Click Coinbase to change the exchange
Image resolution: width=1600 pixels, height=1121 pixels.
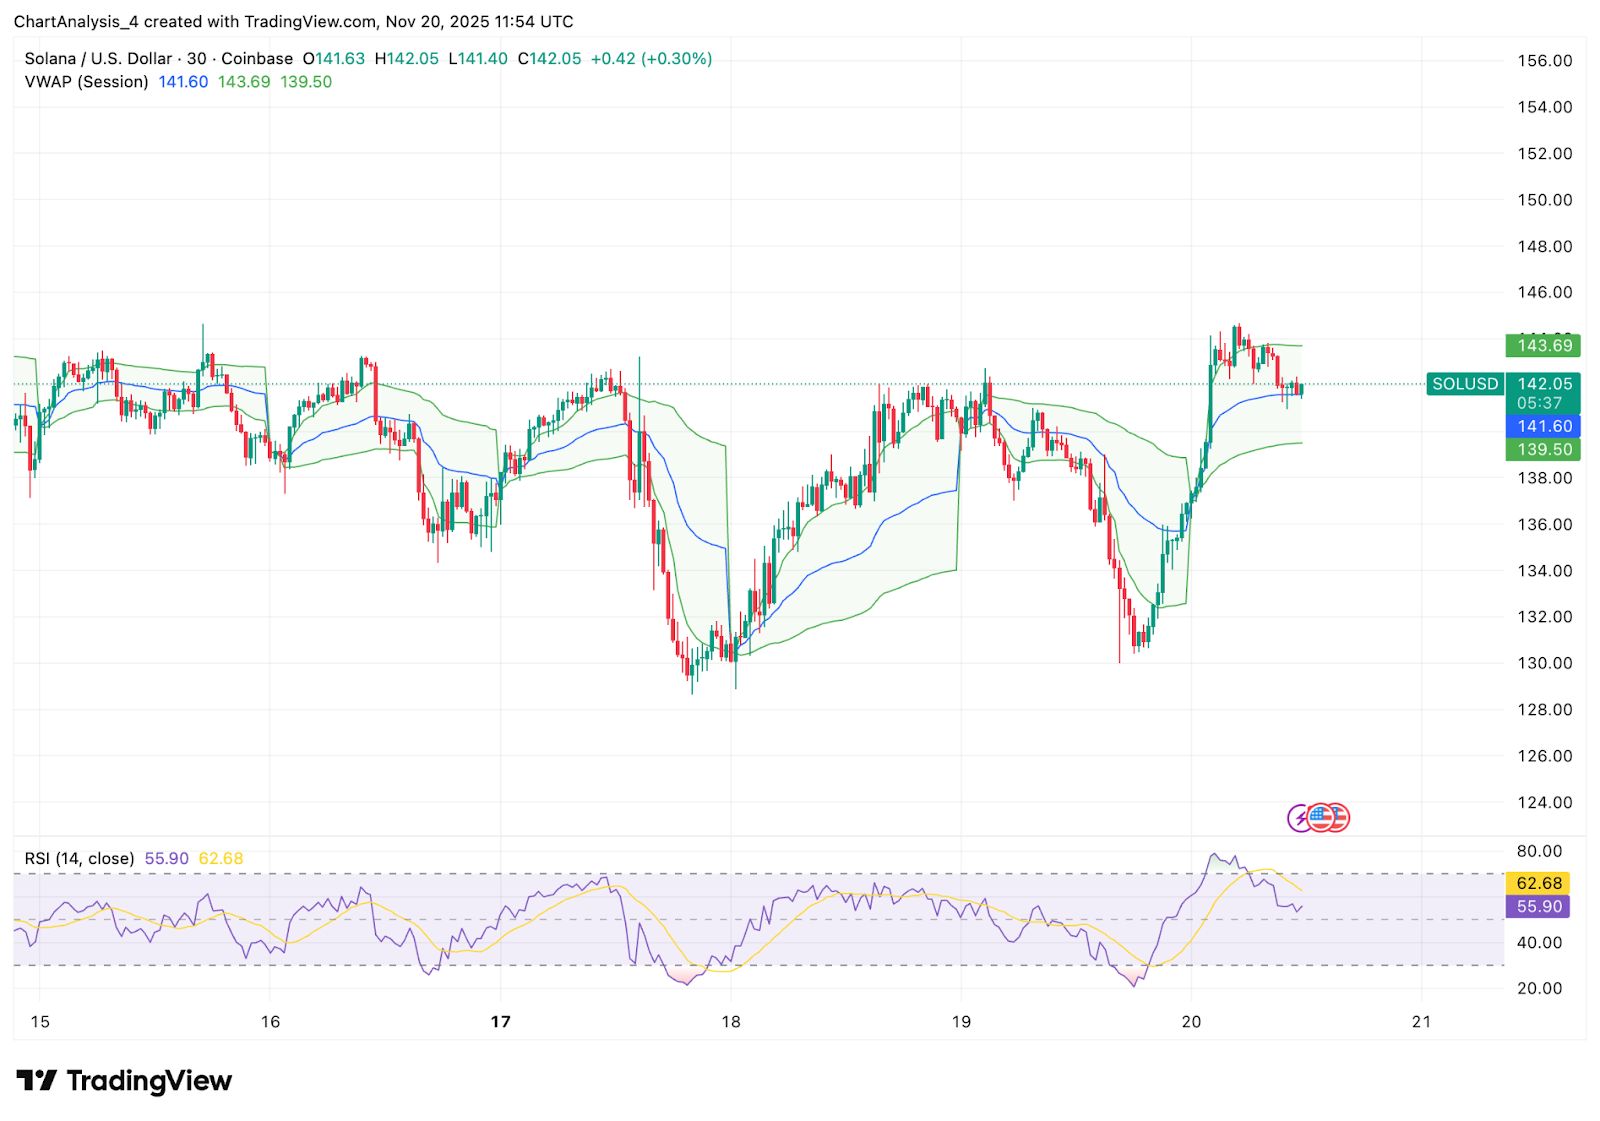point(259,58)
